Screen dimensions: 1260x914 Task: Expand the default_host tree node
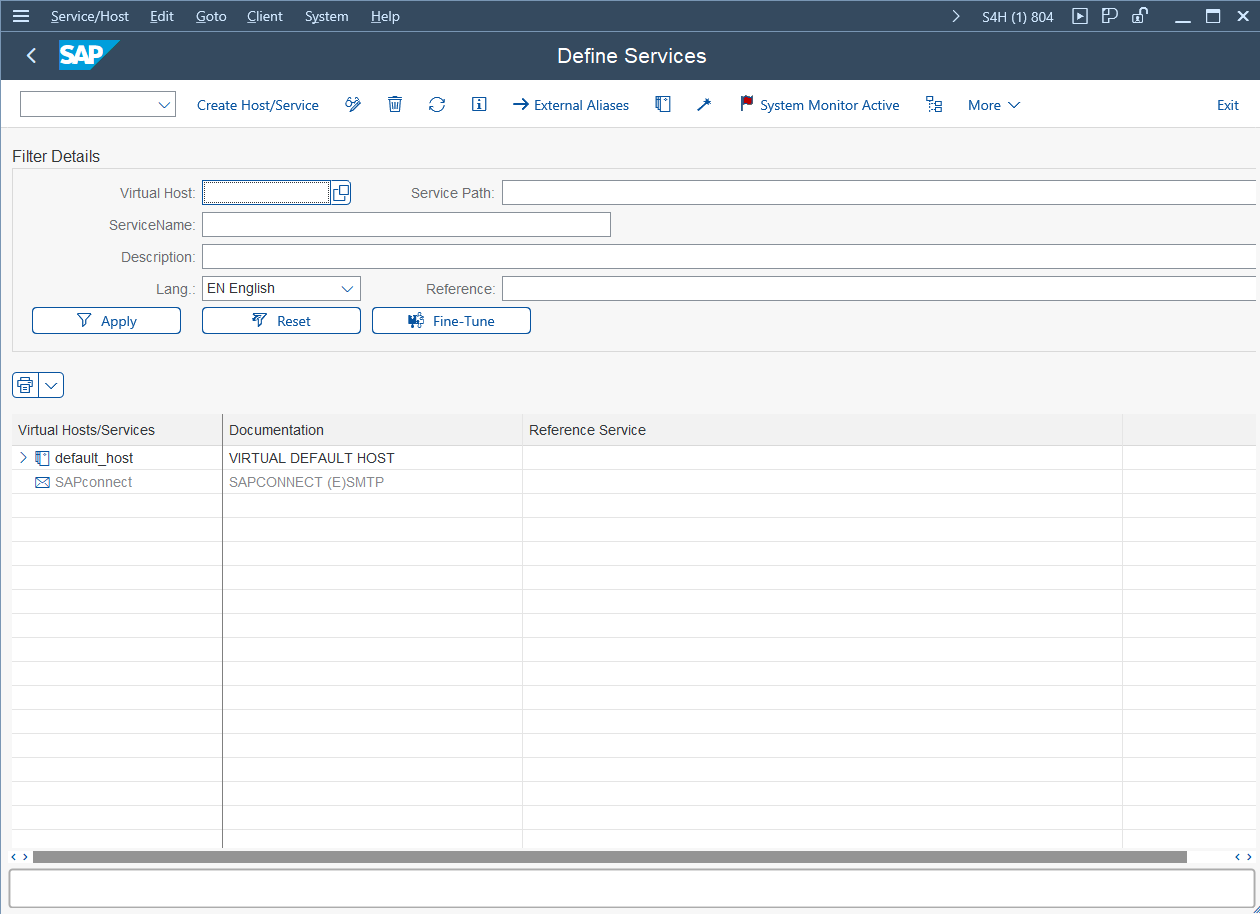pyautogui.click(x=24, y=458)
